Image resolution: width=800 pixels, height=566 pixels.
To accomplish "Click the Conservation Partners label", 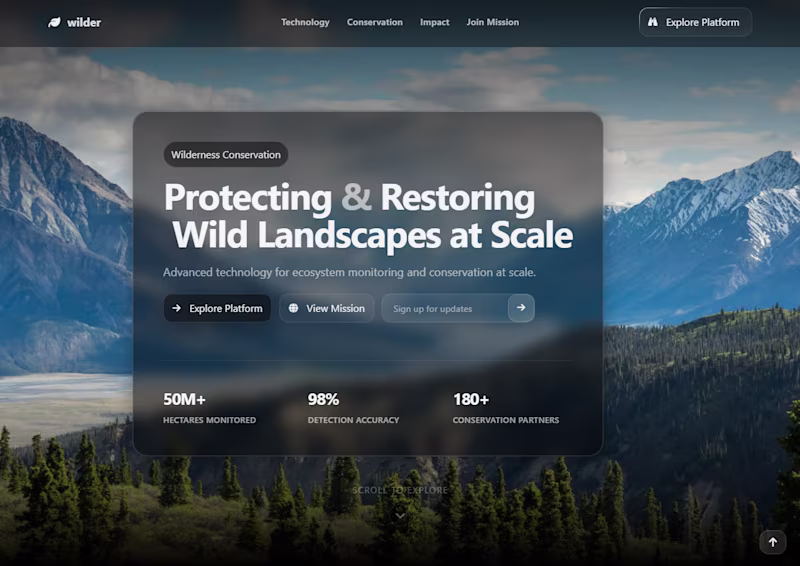I will click(x=506, y=420).
